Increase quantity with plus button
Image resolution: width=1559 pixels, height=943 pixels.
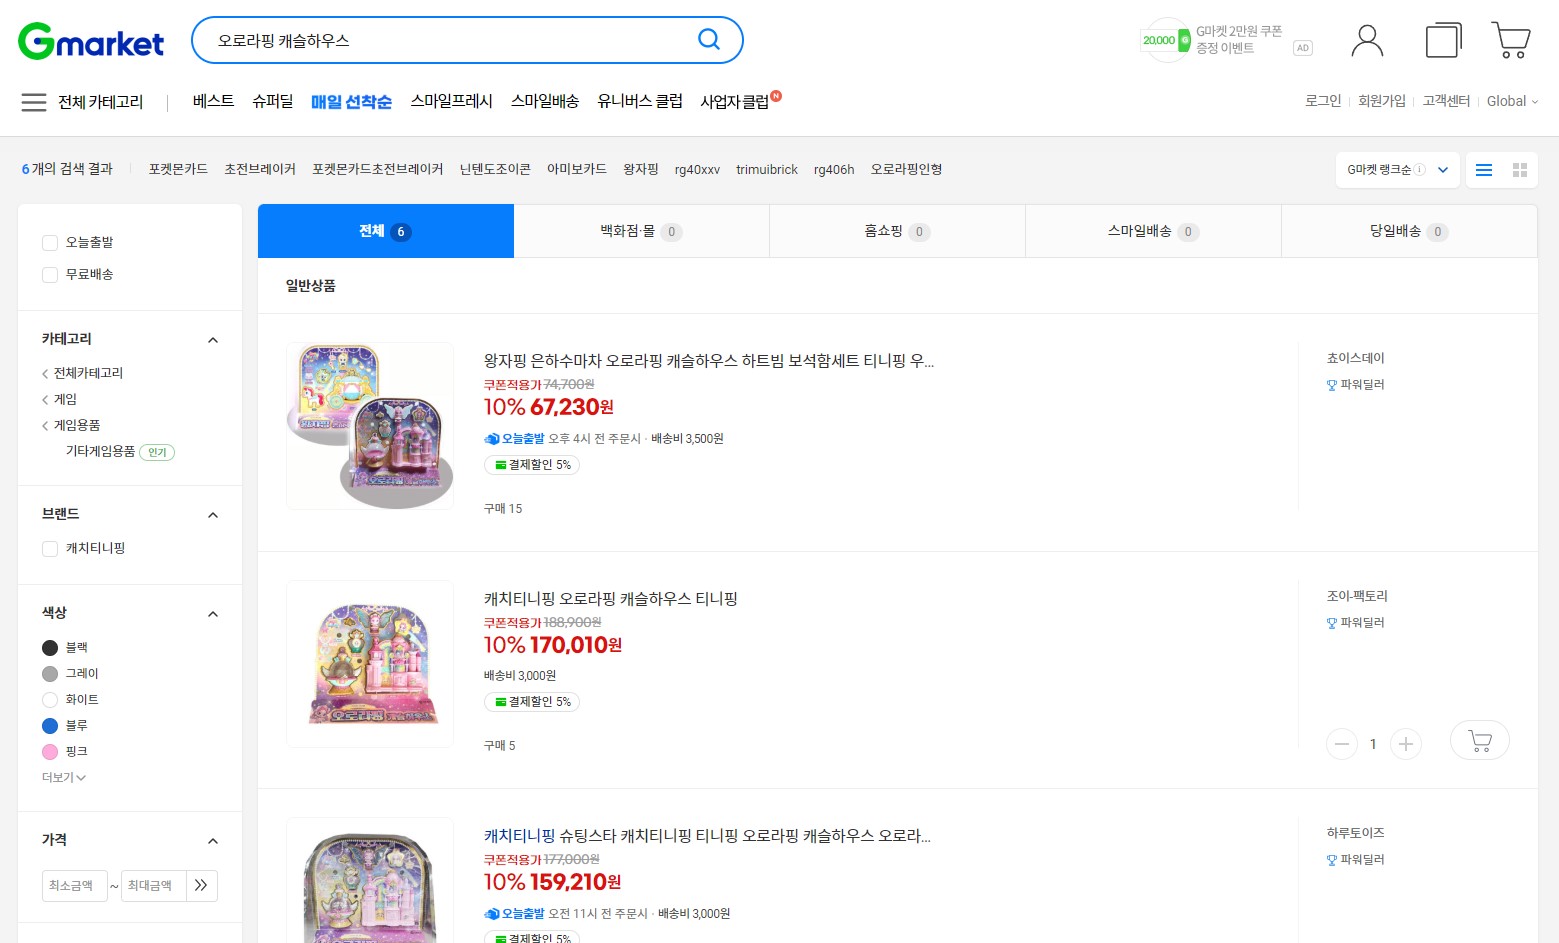1406,744
